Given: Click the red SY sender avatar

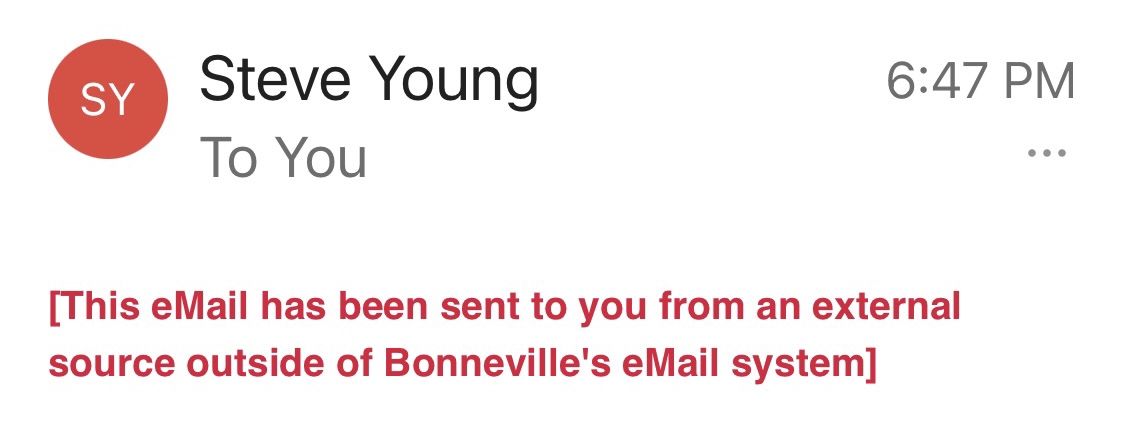Looking at the screenshot, I should (x=107, y=99).
